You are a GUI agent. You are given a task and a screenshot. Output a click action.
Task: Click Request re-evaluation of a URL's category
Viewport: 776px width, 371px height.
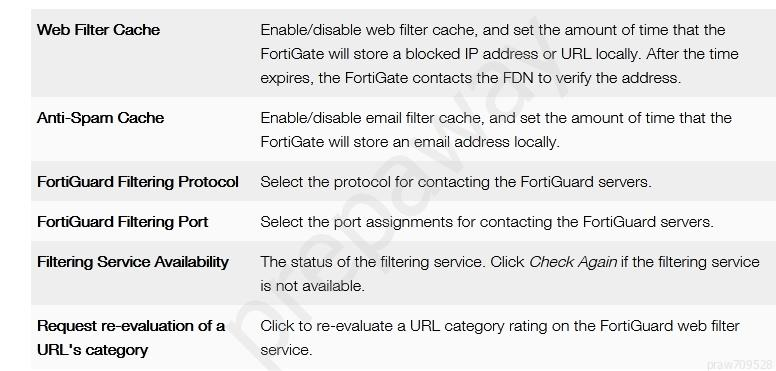pyautogui.click(x=131, y=338)
